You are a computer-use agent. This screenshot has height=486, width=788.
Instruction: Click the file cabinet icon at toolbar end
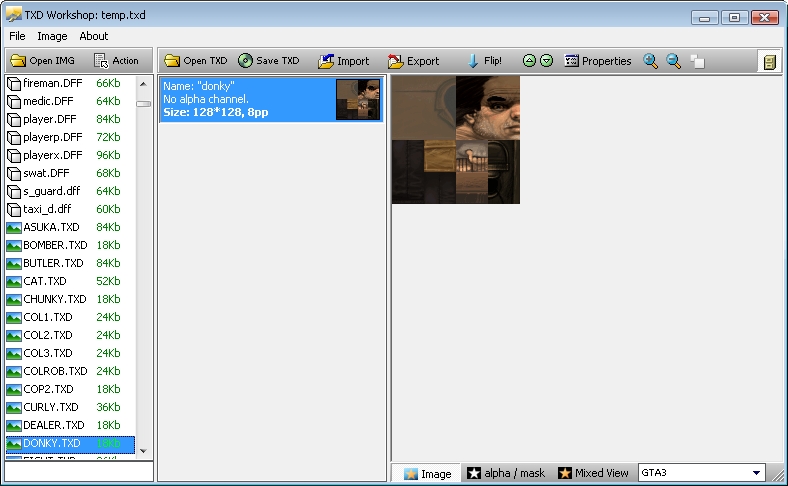point(769,62)
